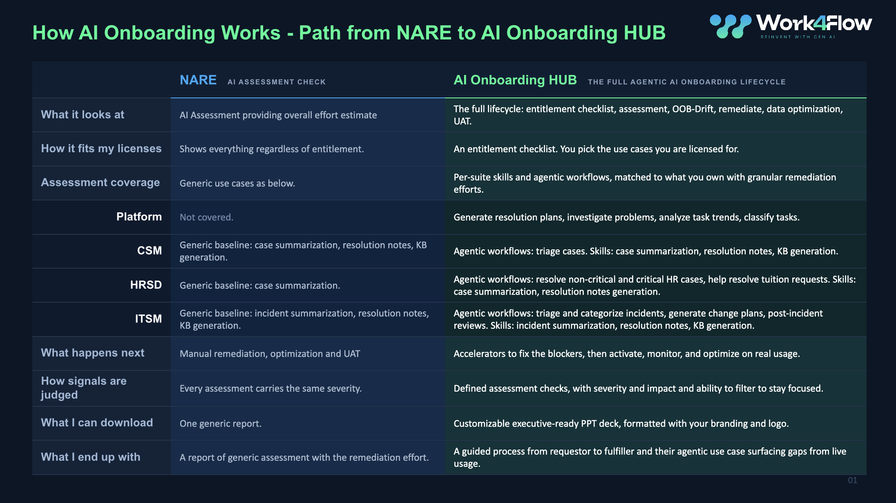Click the Work4Flow brand name text
The width and height of the screenshot is (896, 503).
pos(814,23)
